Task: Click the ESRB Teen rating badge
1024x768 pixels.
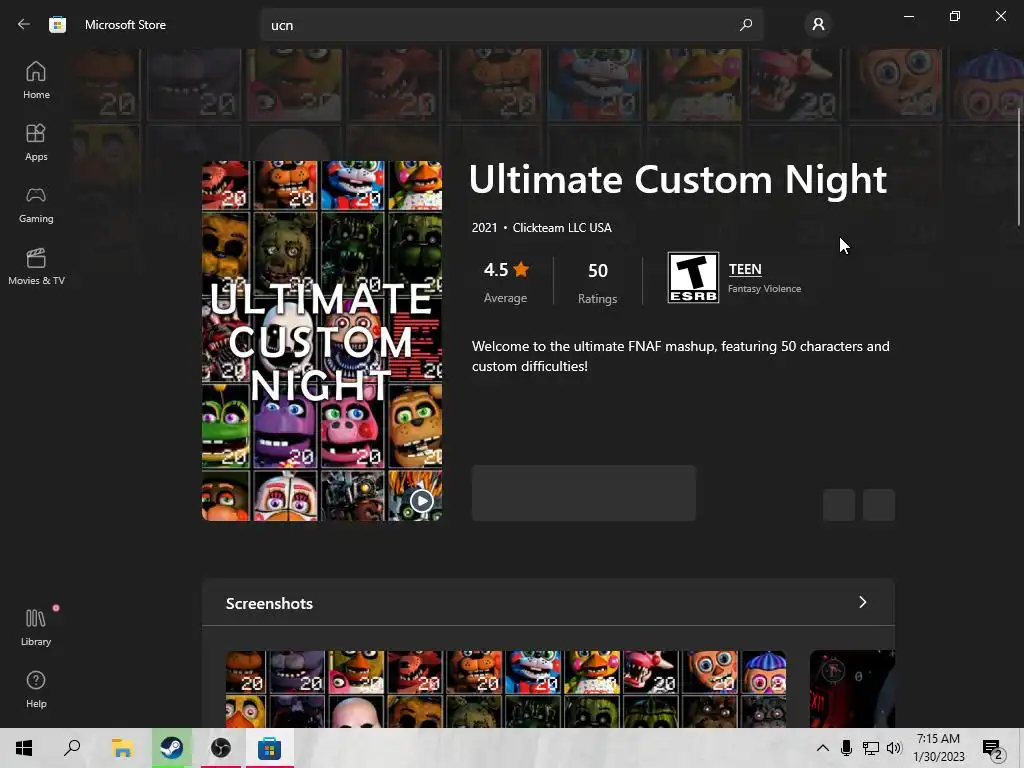Action: coord(693,278)
